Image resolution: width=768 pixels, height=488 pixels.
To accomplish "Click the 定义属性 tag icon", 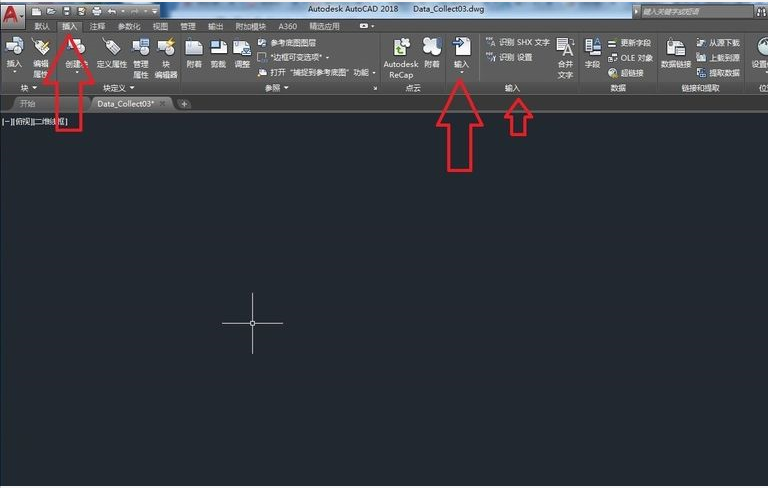I will click(111, 47).
